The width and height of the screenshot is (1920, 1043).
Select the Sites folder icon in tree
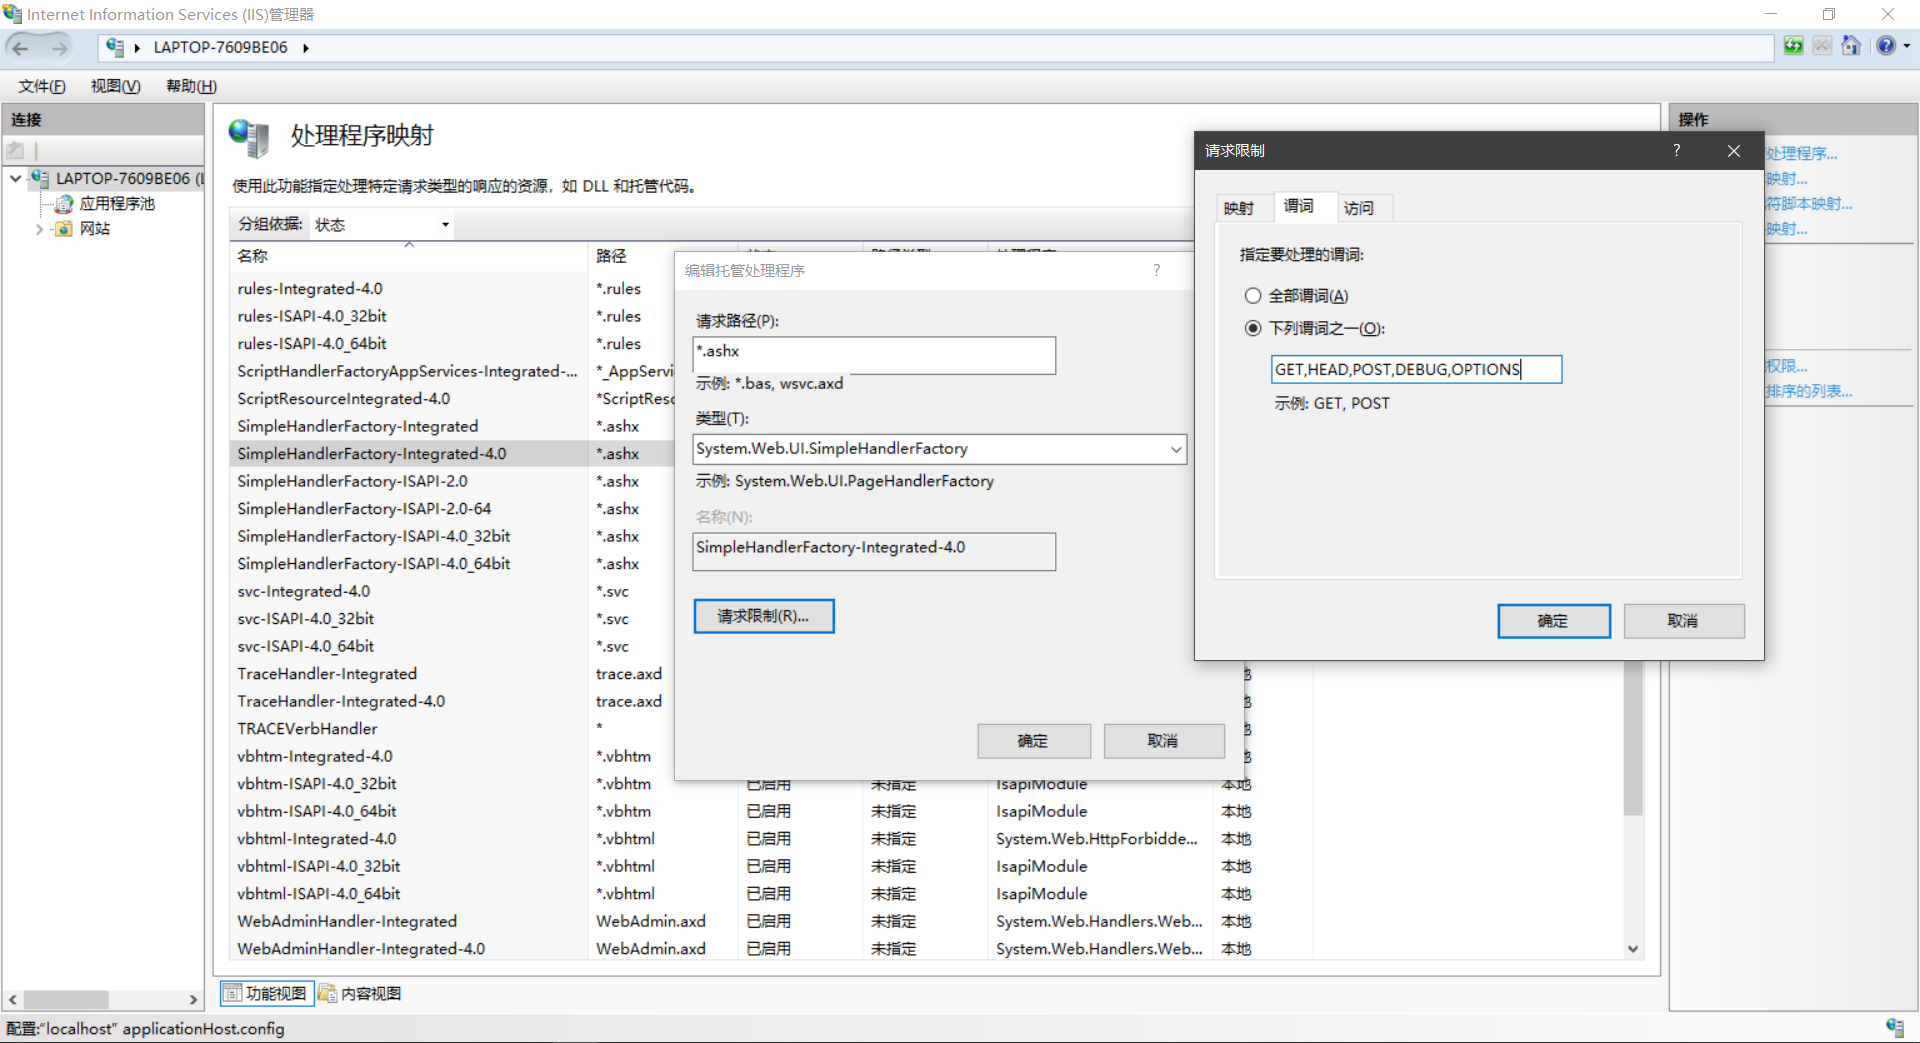pyautogui.click(x=64, y=229)
